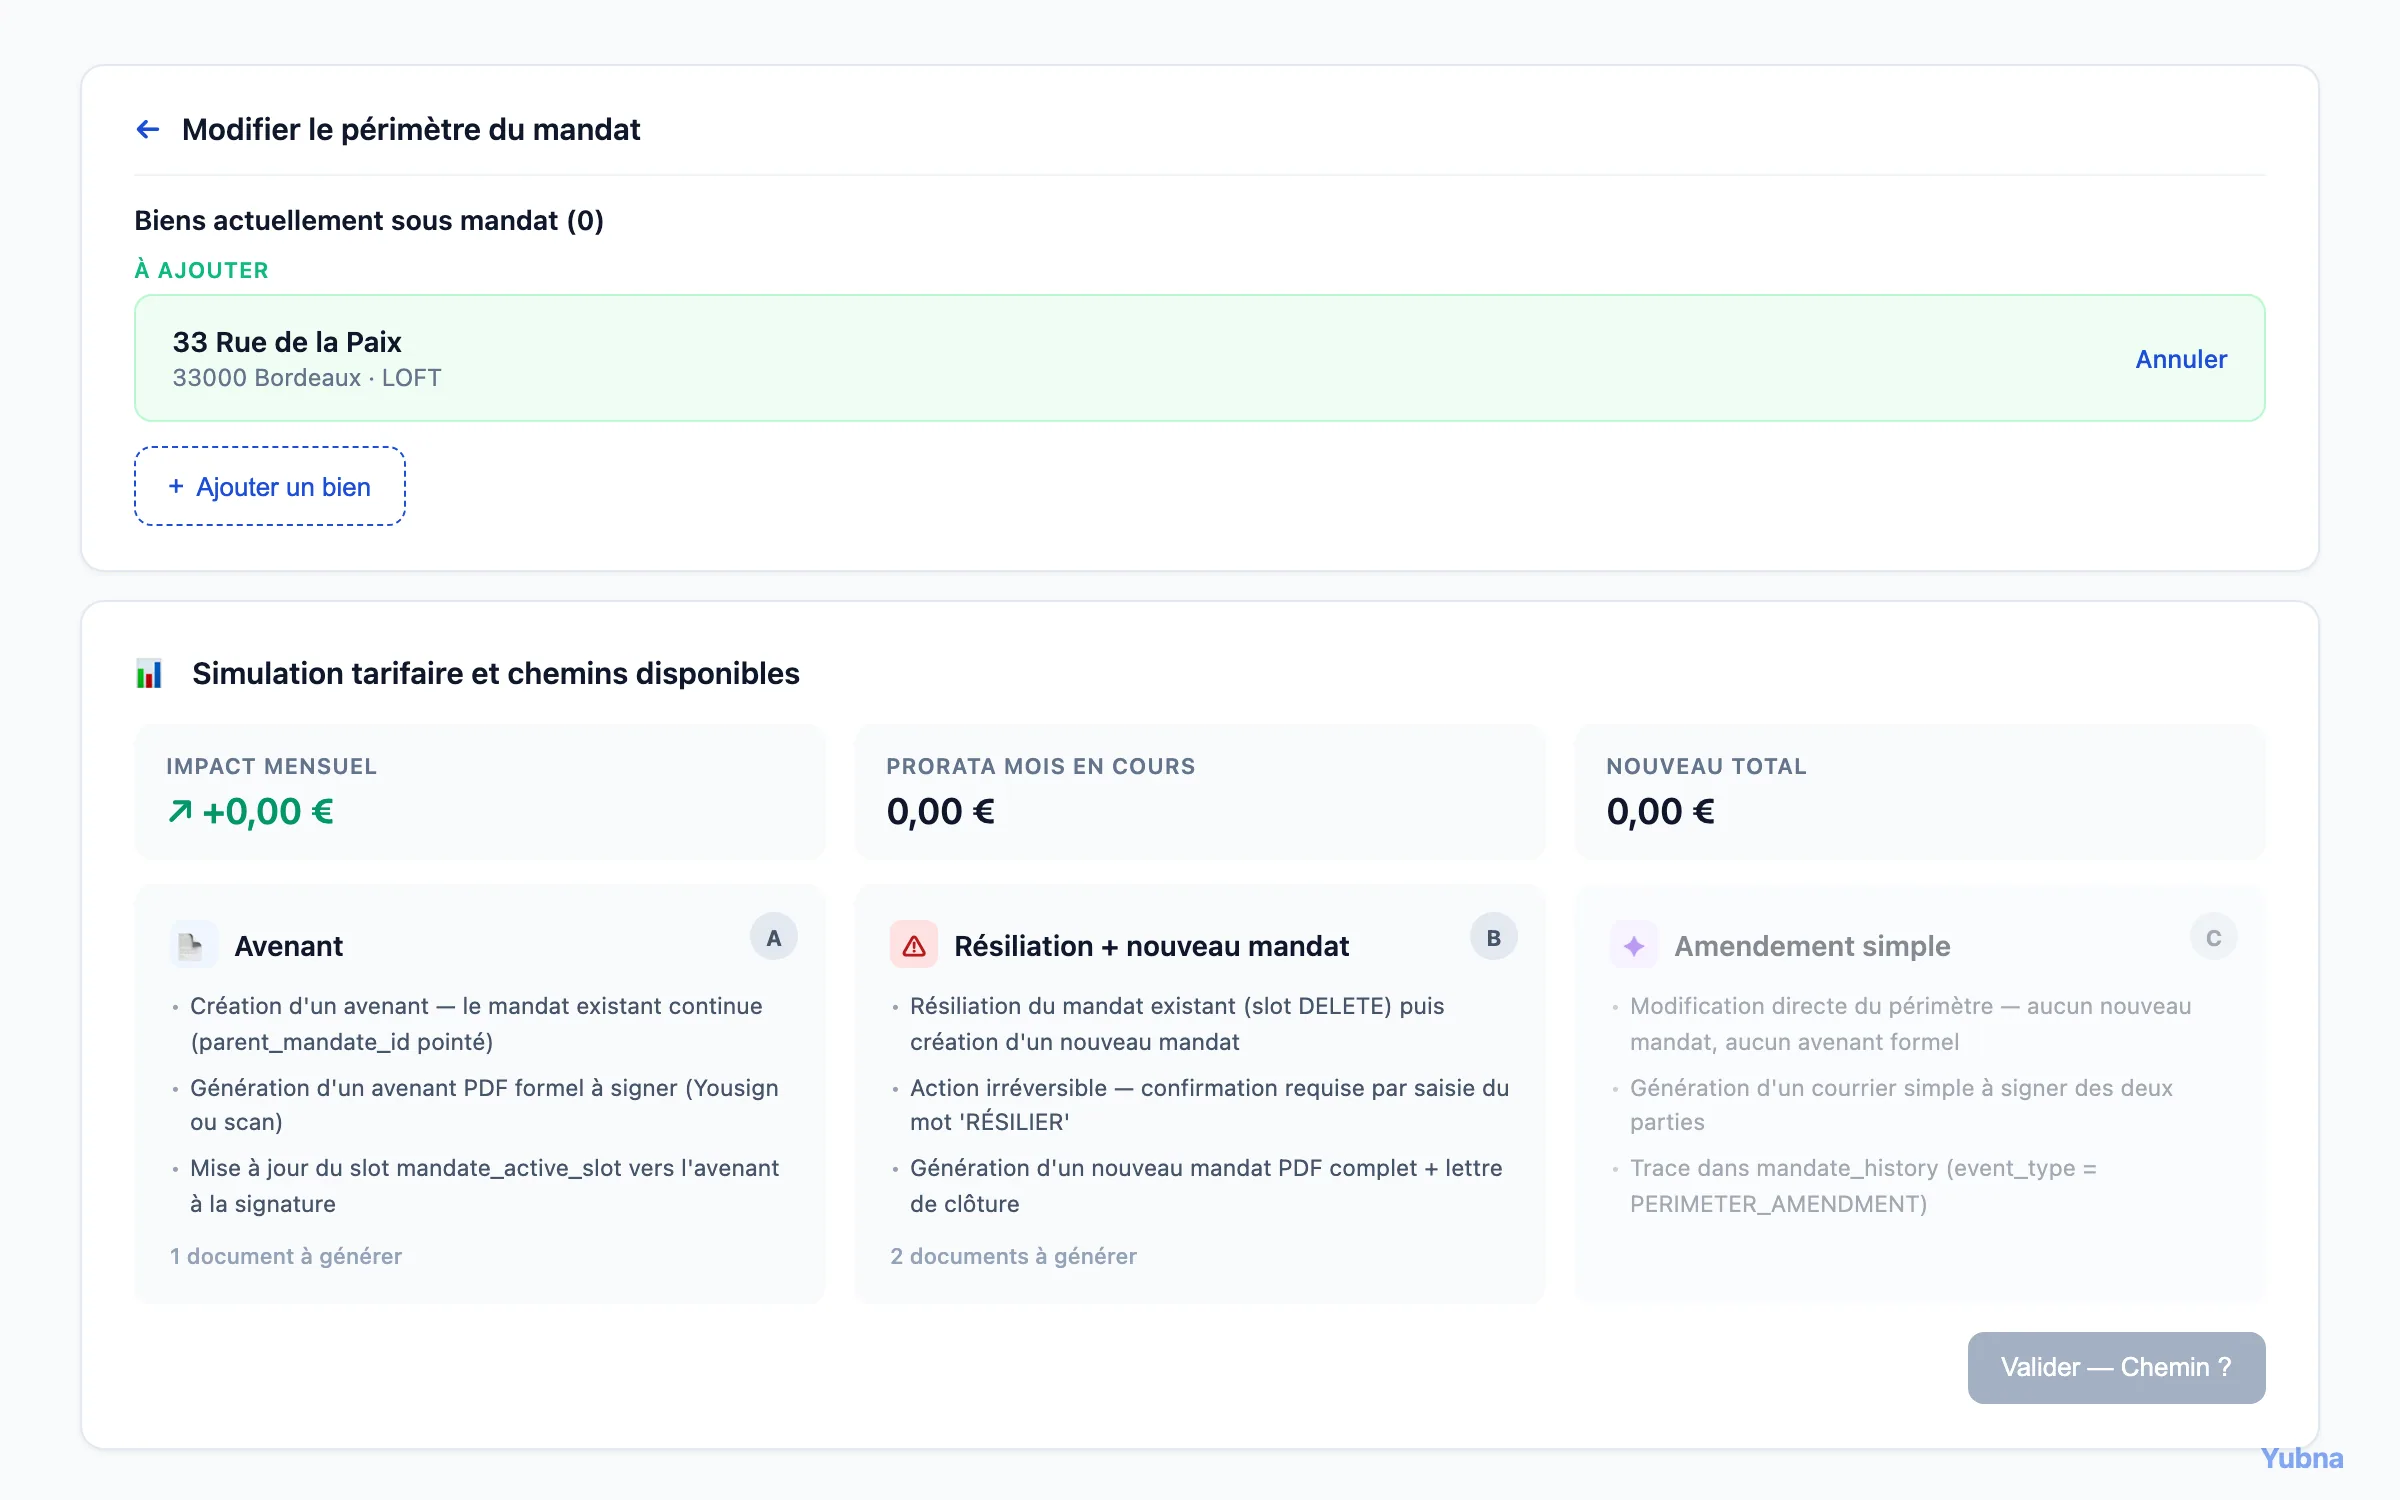2400x1500 pixels.
Task: Click the Avenant document icon
Action: [x=193, y=945]
